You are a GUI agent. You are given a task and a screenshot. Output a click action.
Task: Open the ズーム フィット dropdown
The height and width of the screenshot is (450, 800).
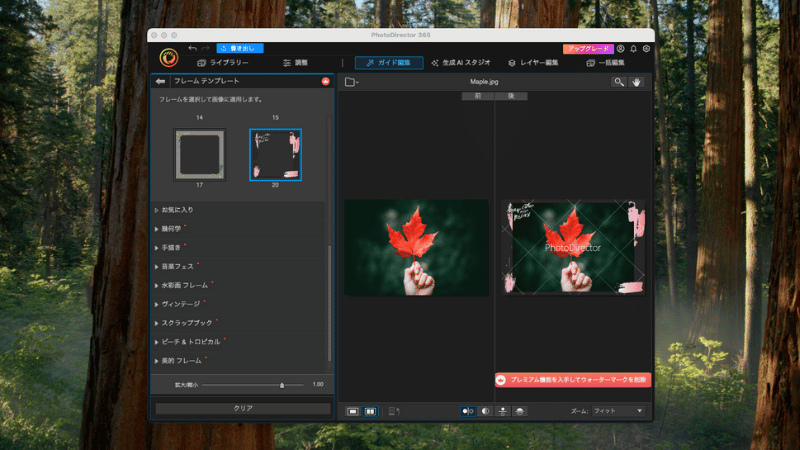point(618,411)
